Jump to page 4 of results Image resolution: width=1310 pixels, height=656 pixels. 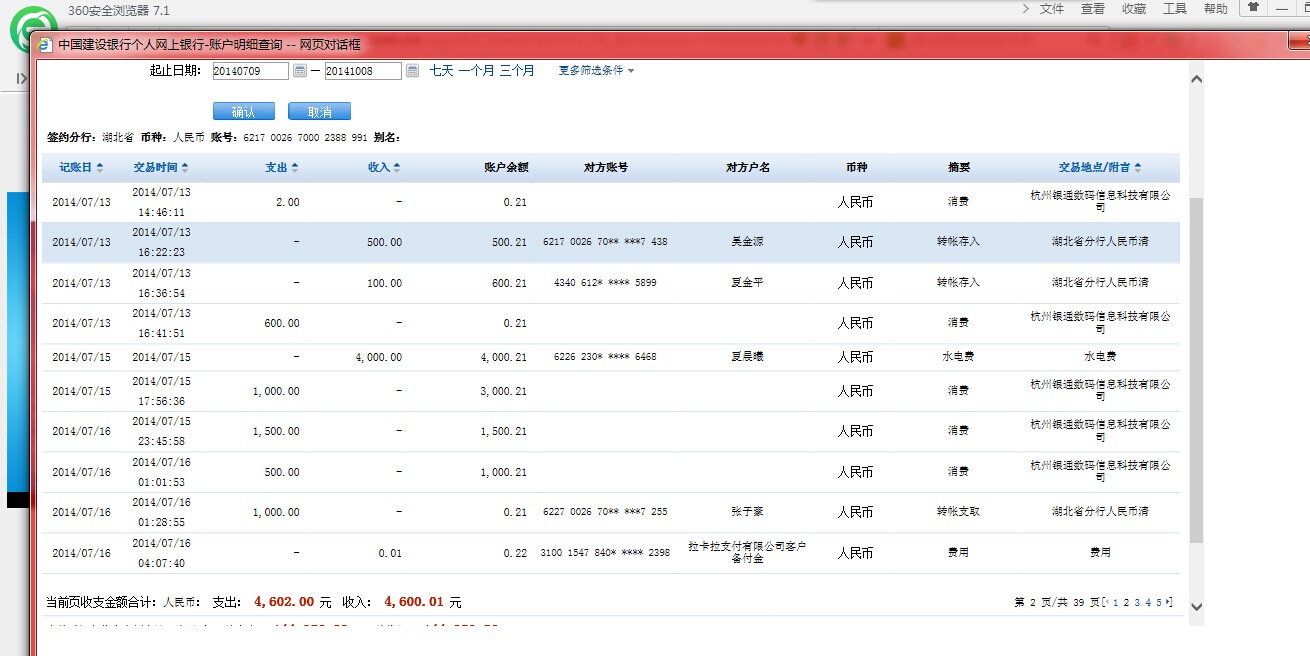point(1148,602)
